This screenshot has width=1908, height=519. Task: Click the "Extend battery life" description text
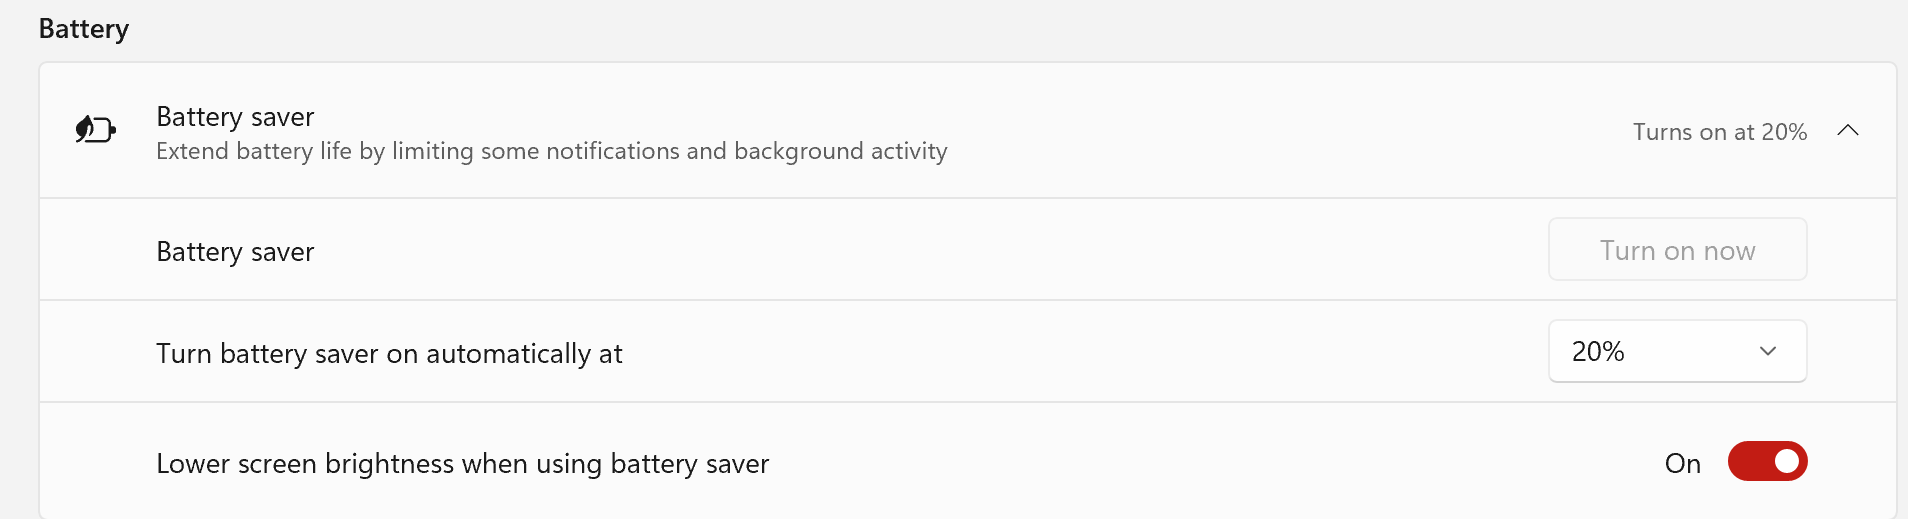[x=551, y=151]
